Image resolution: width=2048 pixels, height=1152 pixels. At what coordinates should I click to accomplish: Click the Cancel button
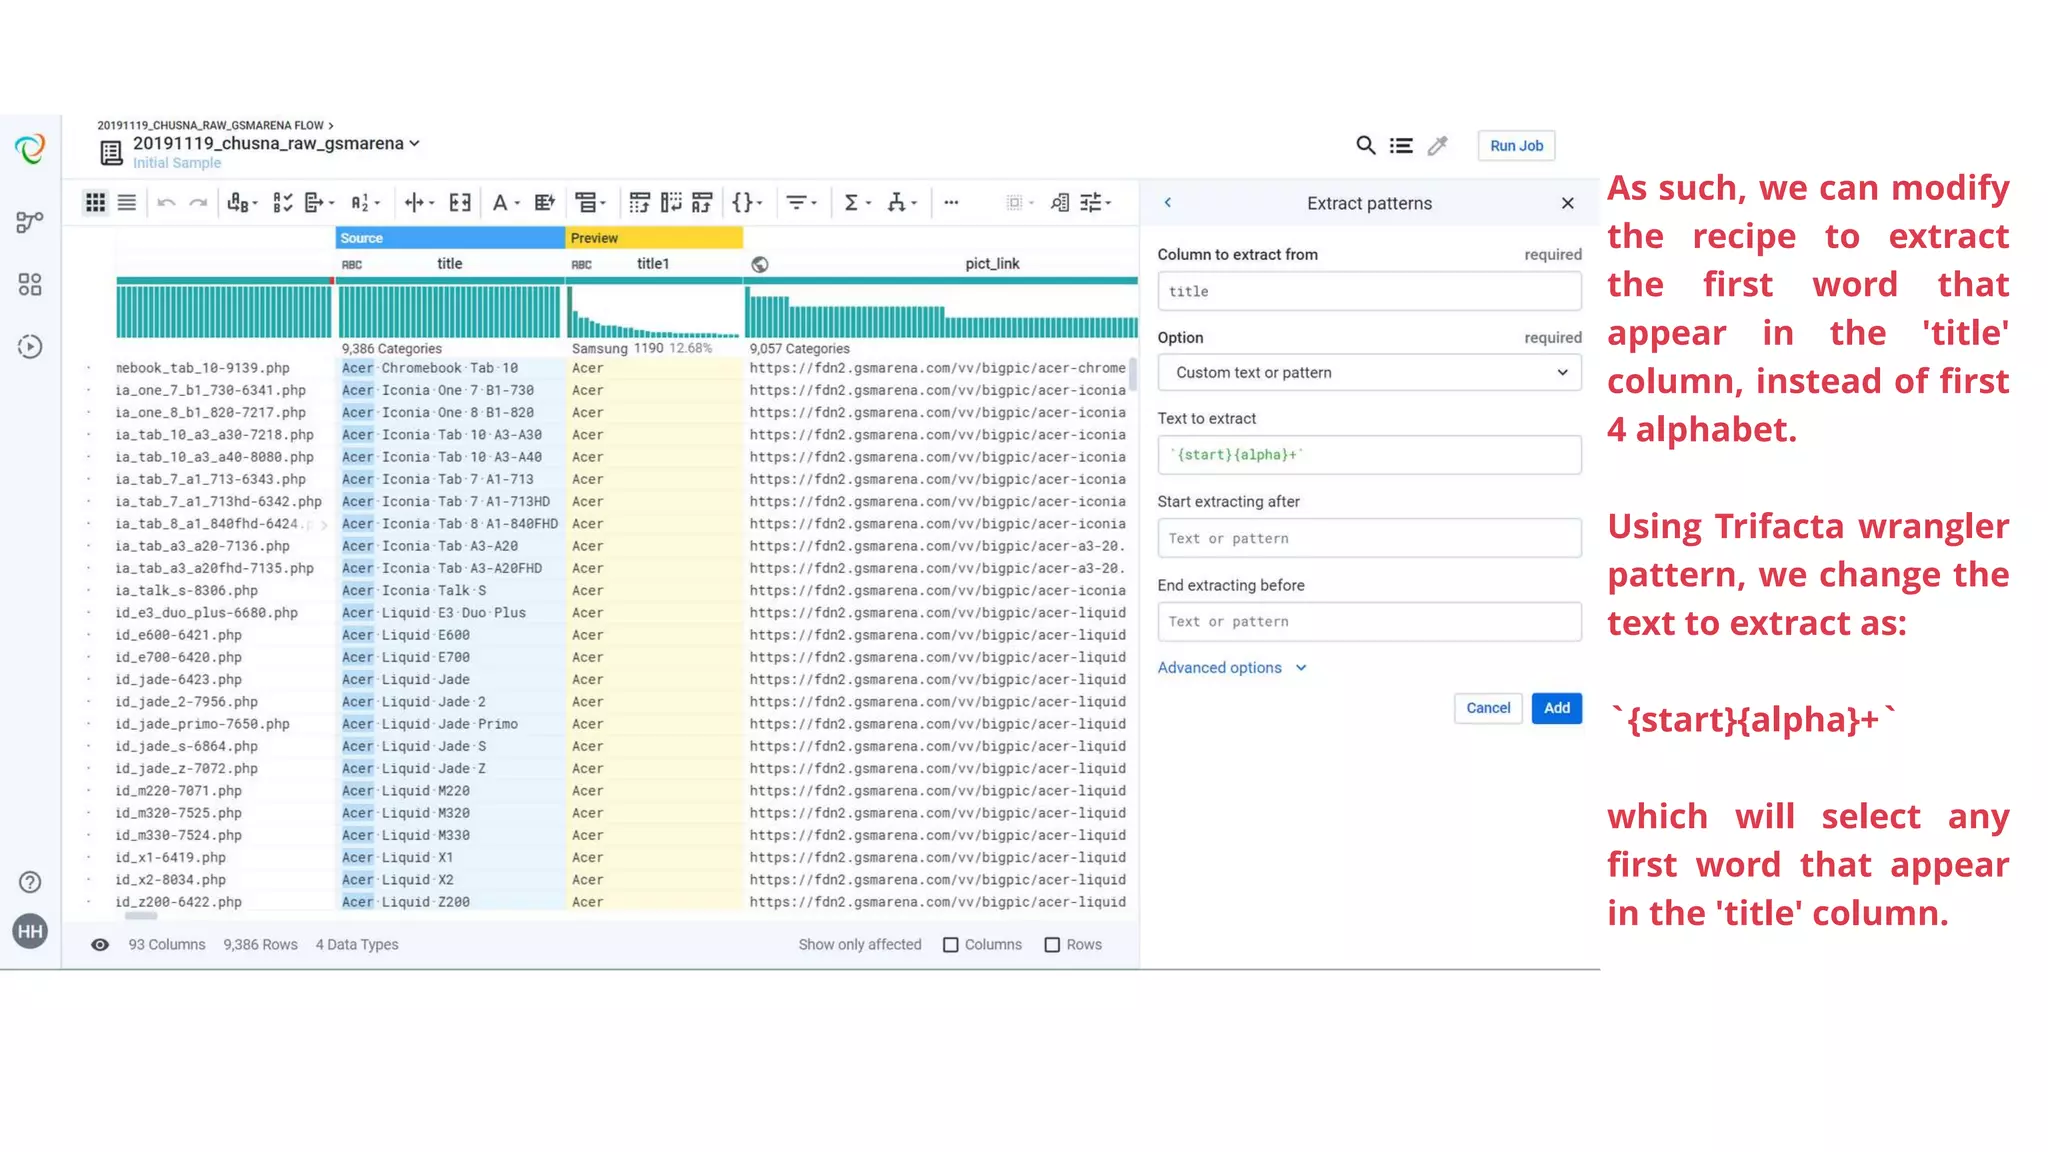pyautogui.click(x=1488, y=708)
